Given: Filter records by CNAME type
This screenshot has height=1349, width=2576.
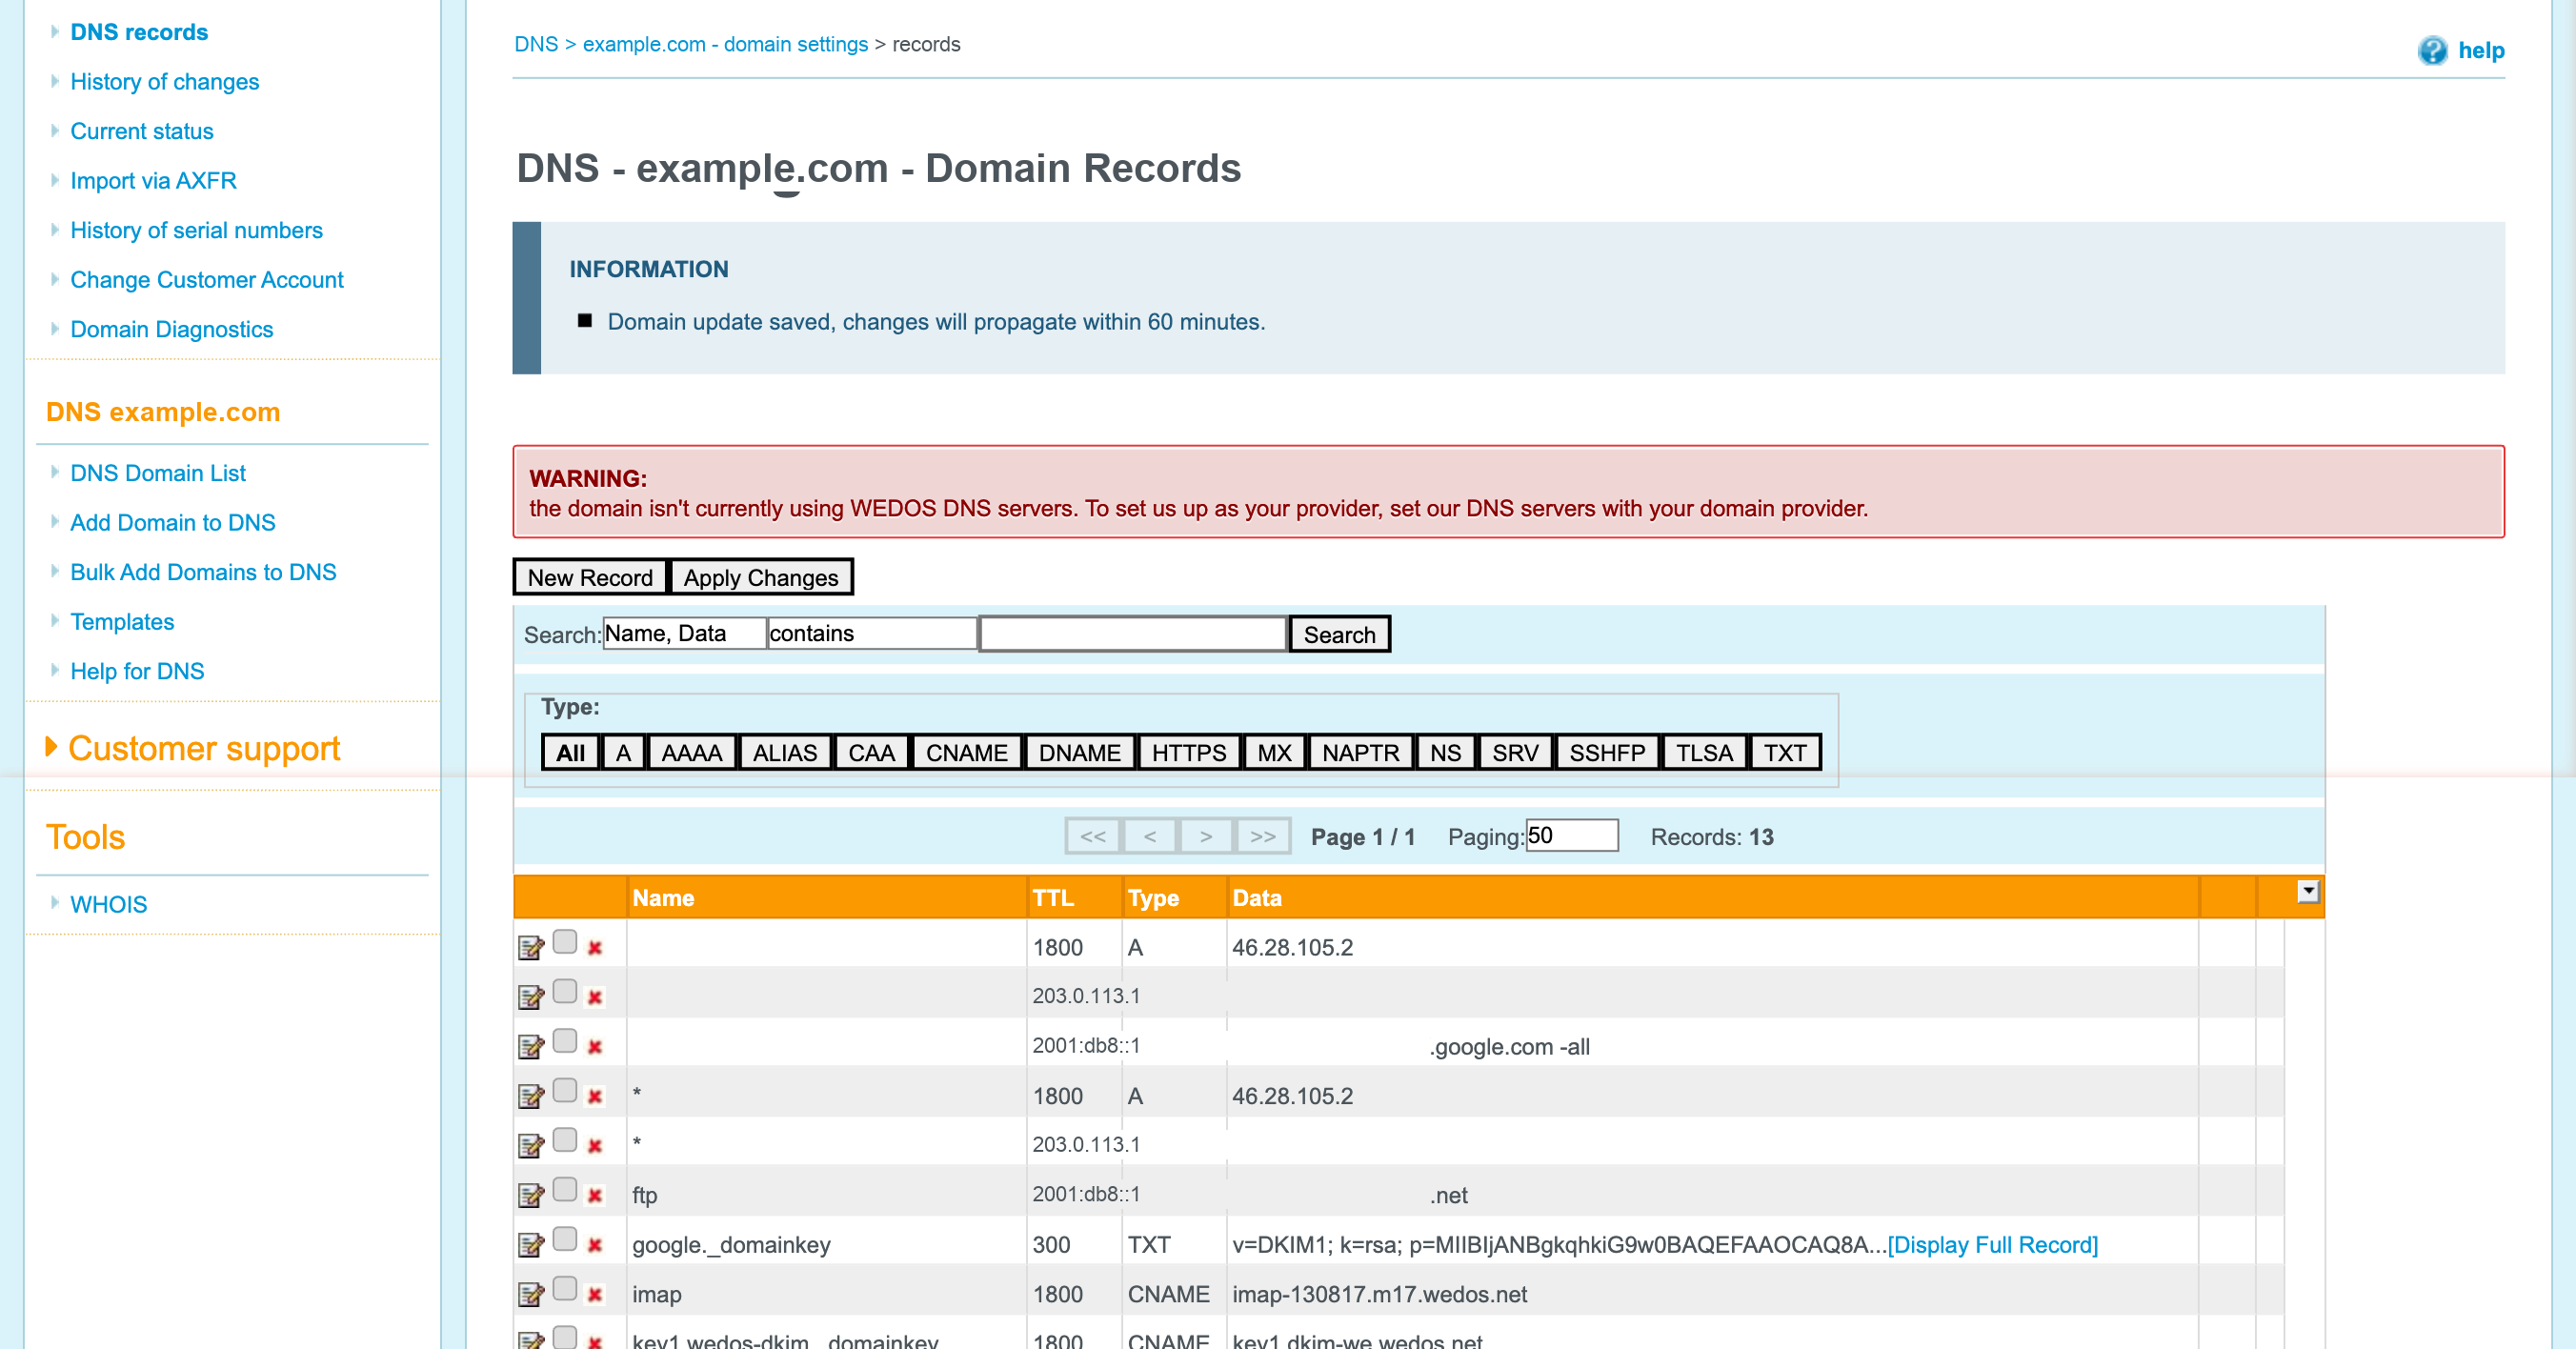Looking at the screenshot, I should (965, 752).
